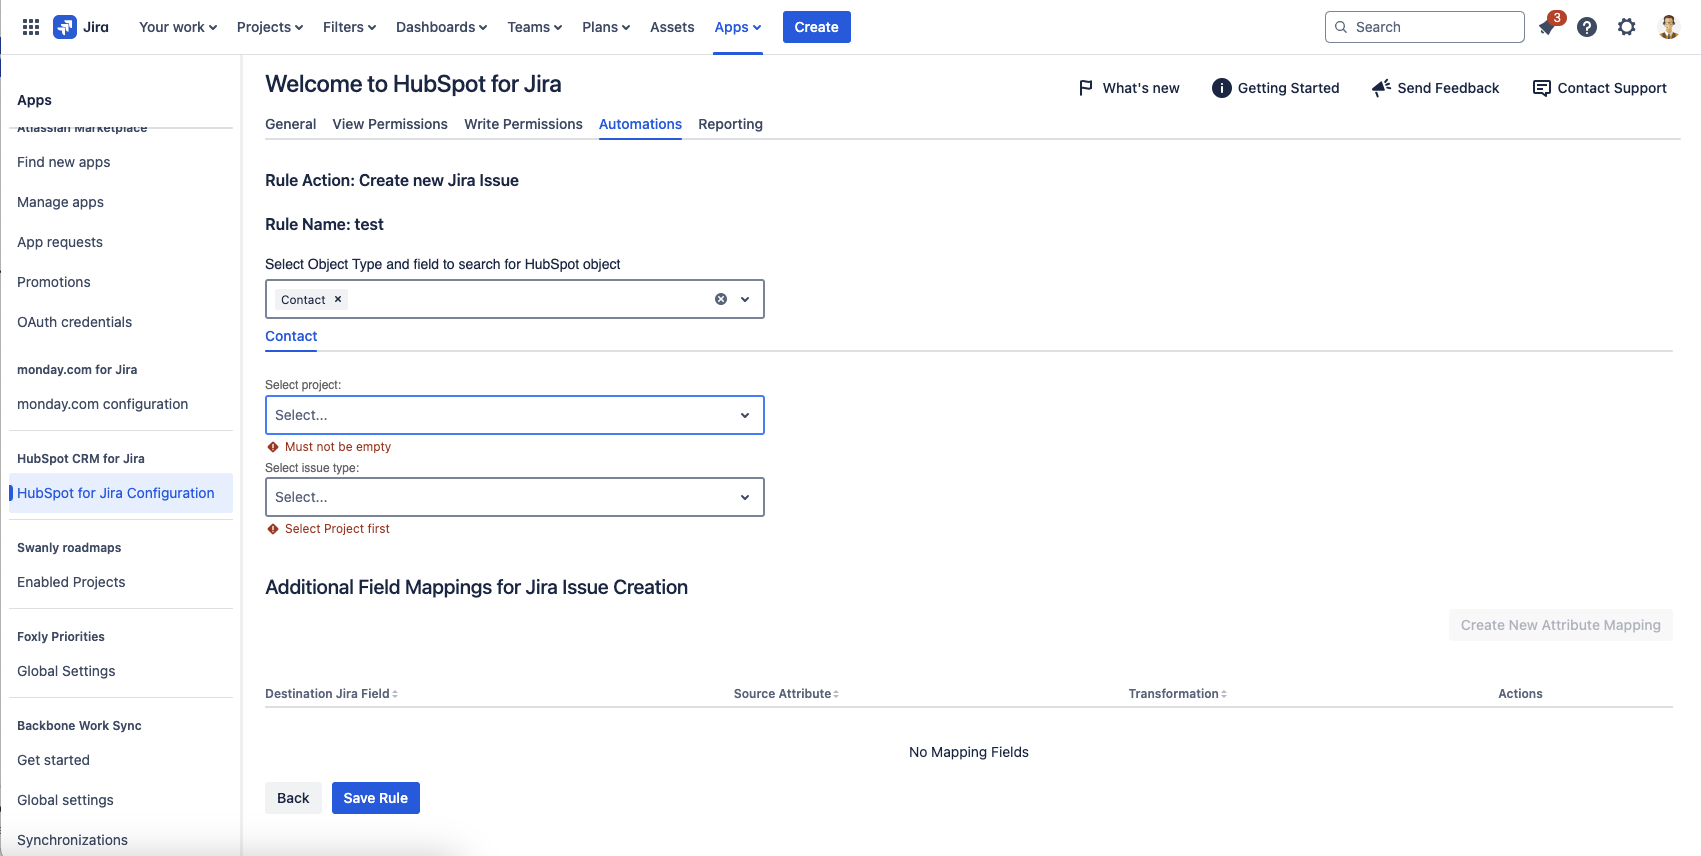
Task: Click the Send Feedback megaphone icon
Action: click(1381, 88)
